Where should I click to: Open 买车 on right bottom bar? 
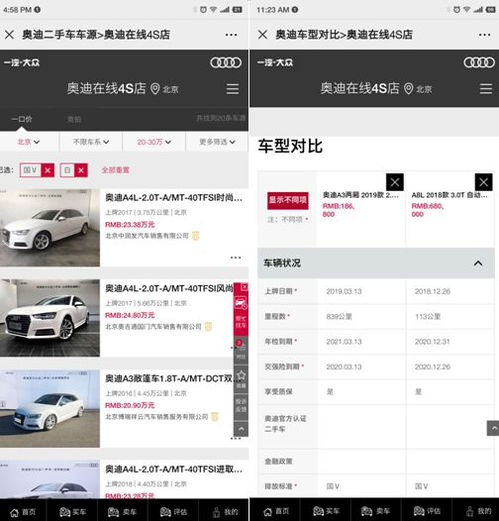[x=326, y=511]
